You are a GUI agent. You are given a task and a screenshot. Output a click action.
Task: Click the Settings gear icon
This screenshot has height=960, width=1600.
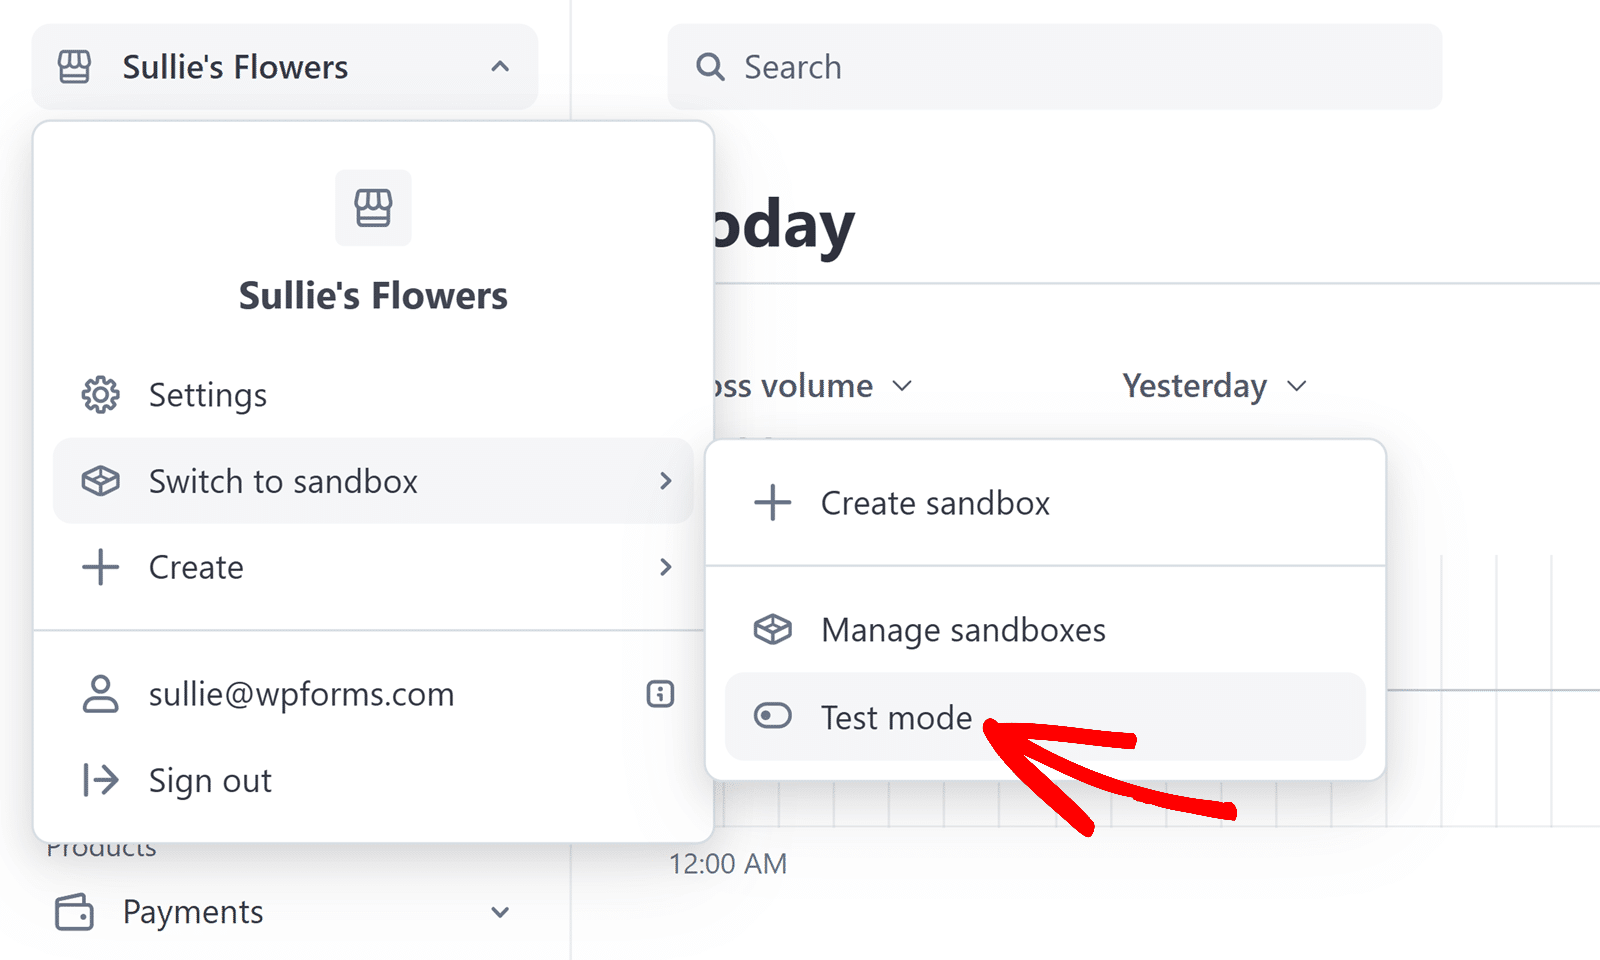[100, 395]
